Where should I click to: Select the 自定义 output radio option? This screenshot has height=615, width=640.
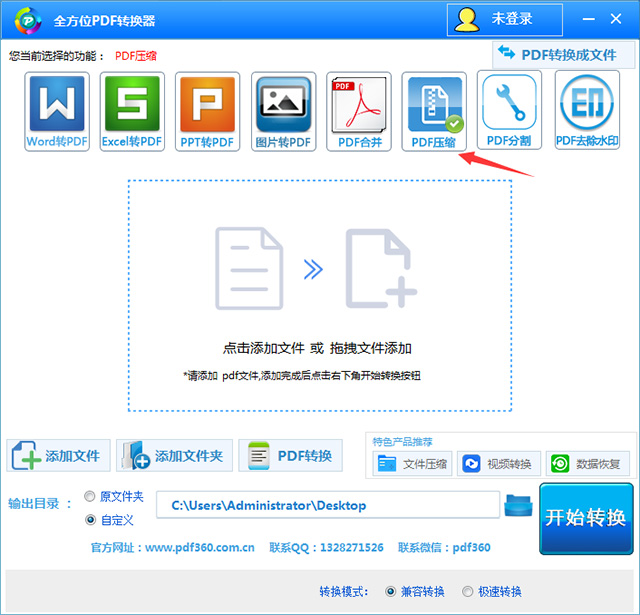click(x=109, y=520)
